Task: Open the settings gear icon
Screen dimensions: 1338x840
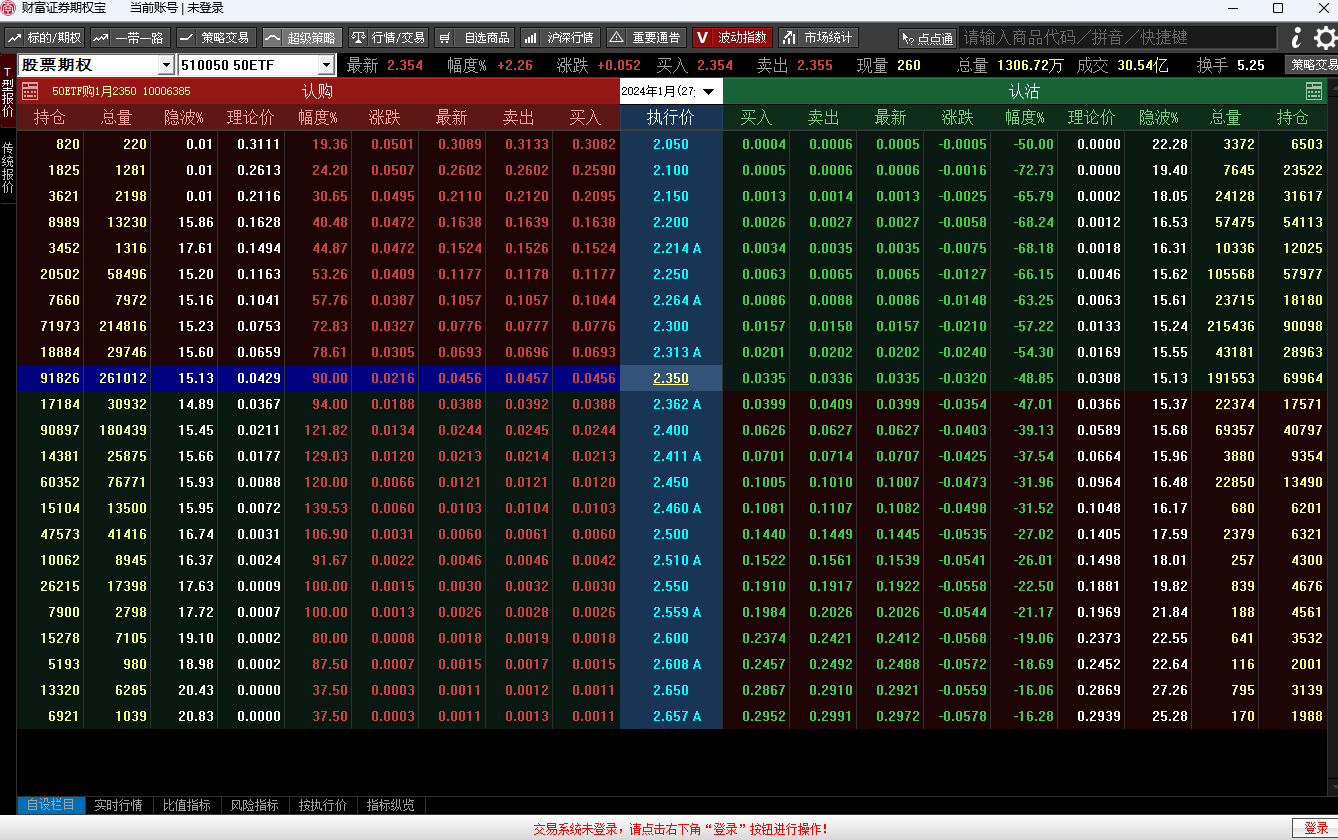Action: pos(1325,38)
